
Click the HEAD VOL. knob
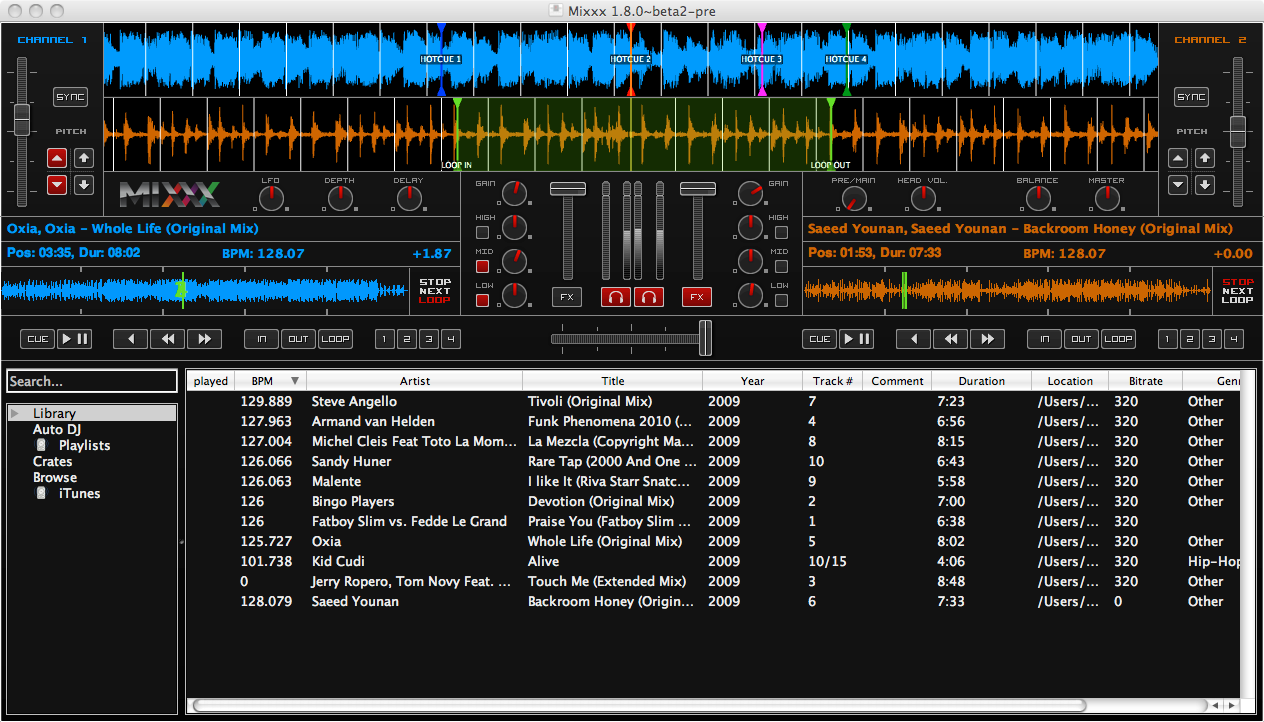pos(923,198)
